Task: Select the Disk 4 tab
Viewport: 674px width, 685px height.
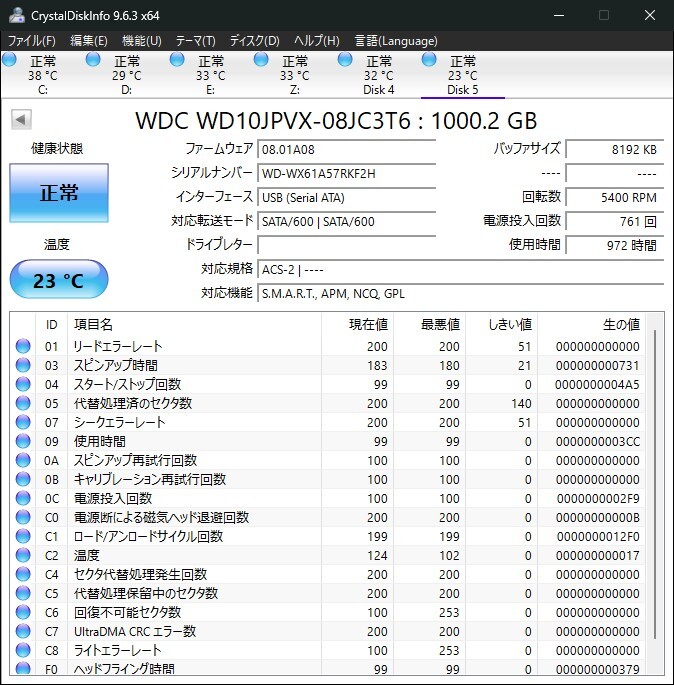Action: 378,75
